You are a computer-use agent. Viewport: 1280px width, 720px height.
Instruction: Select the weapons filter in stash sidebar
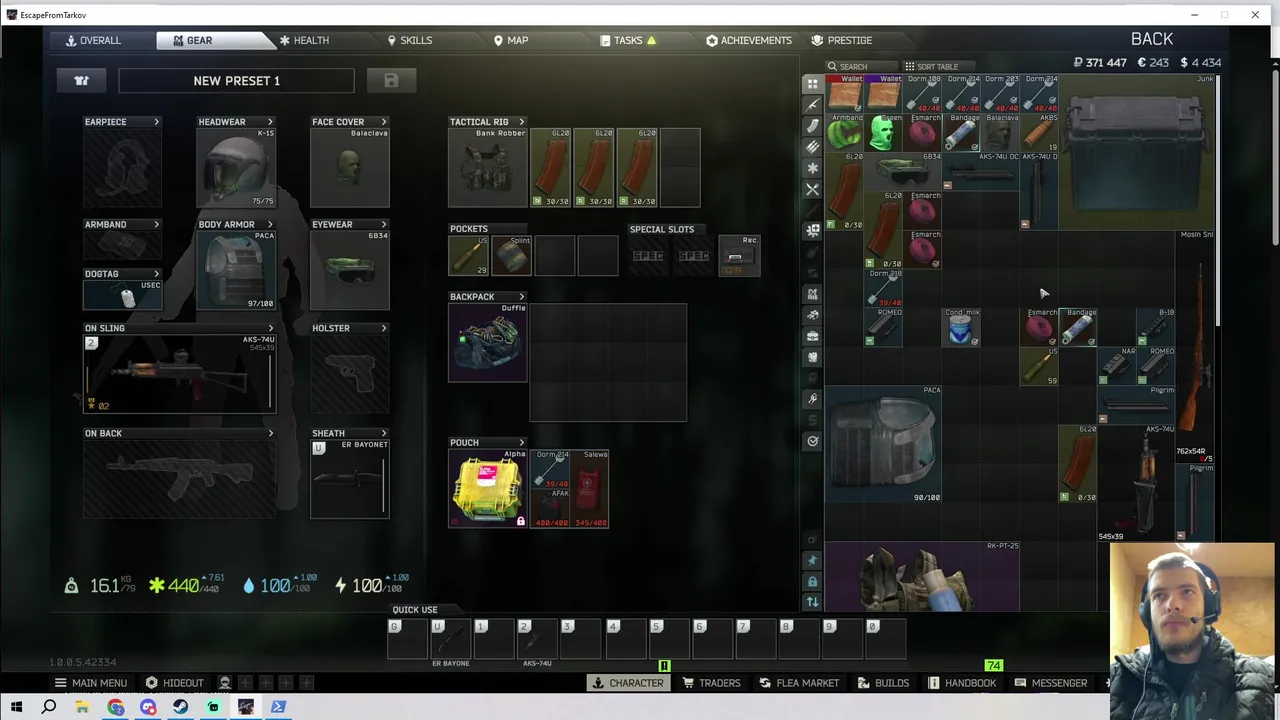pyautogui.click(x=813, y=105)
